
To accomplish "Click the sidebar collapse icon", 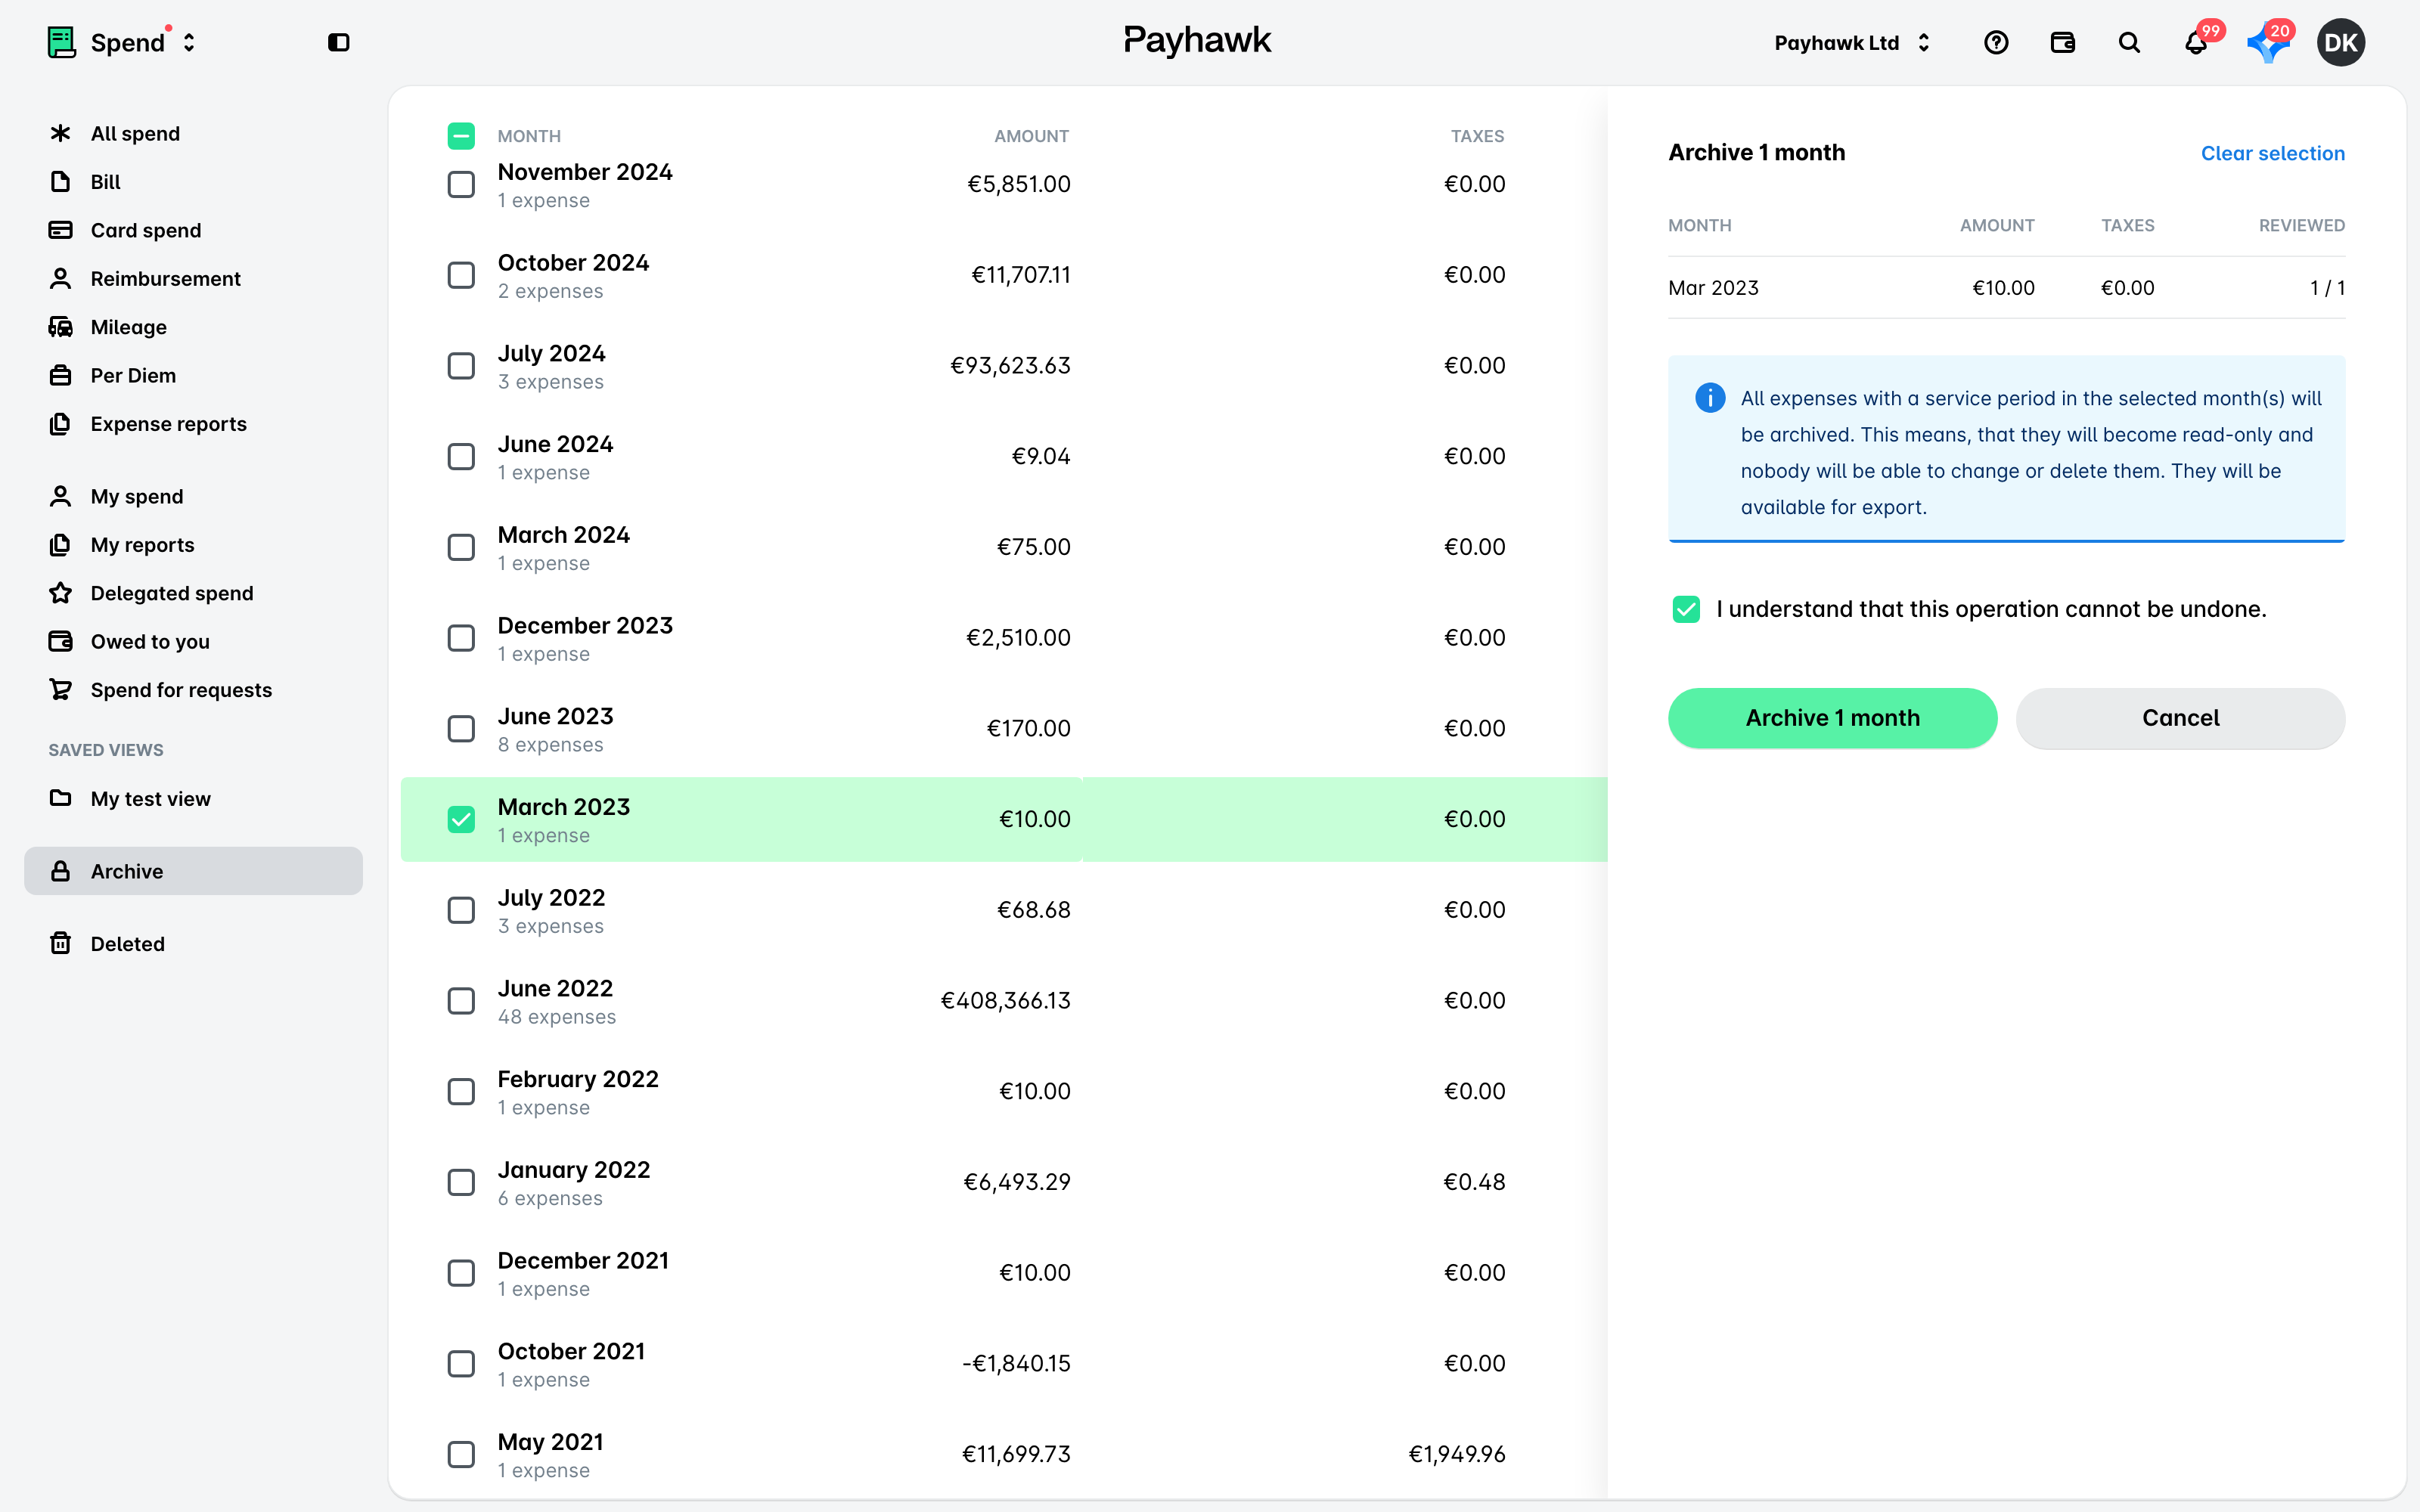I will coord(338,42).
